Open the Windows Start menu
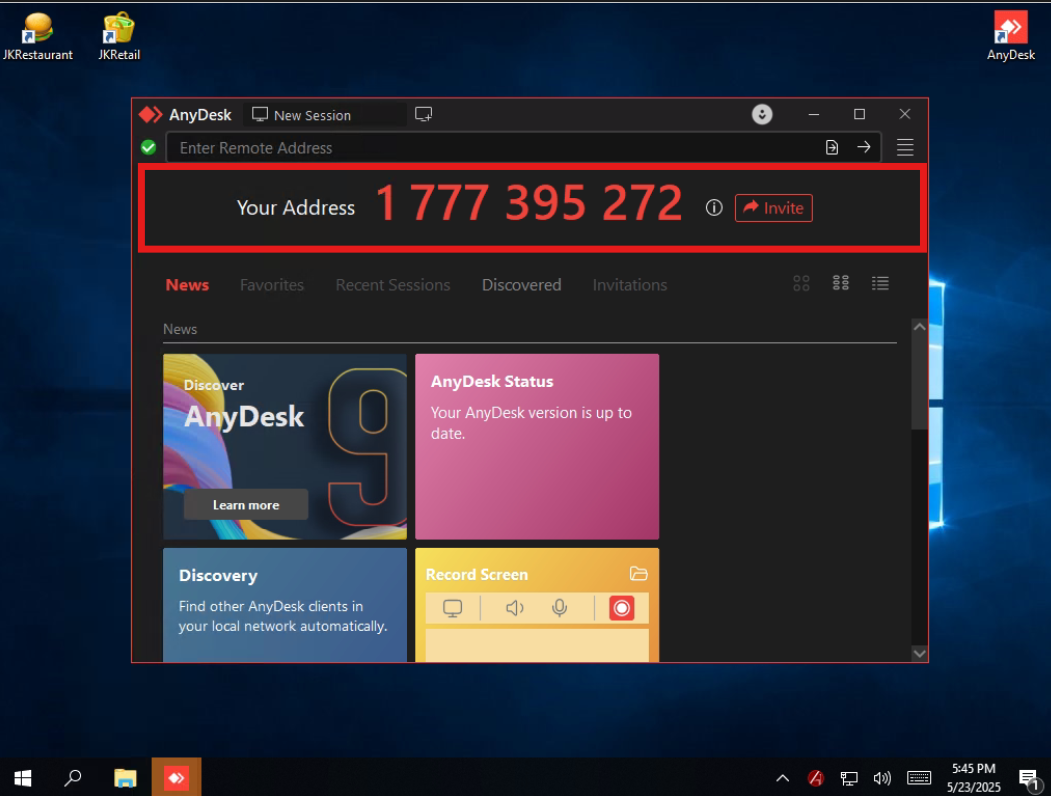 23,777
